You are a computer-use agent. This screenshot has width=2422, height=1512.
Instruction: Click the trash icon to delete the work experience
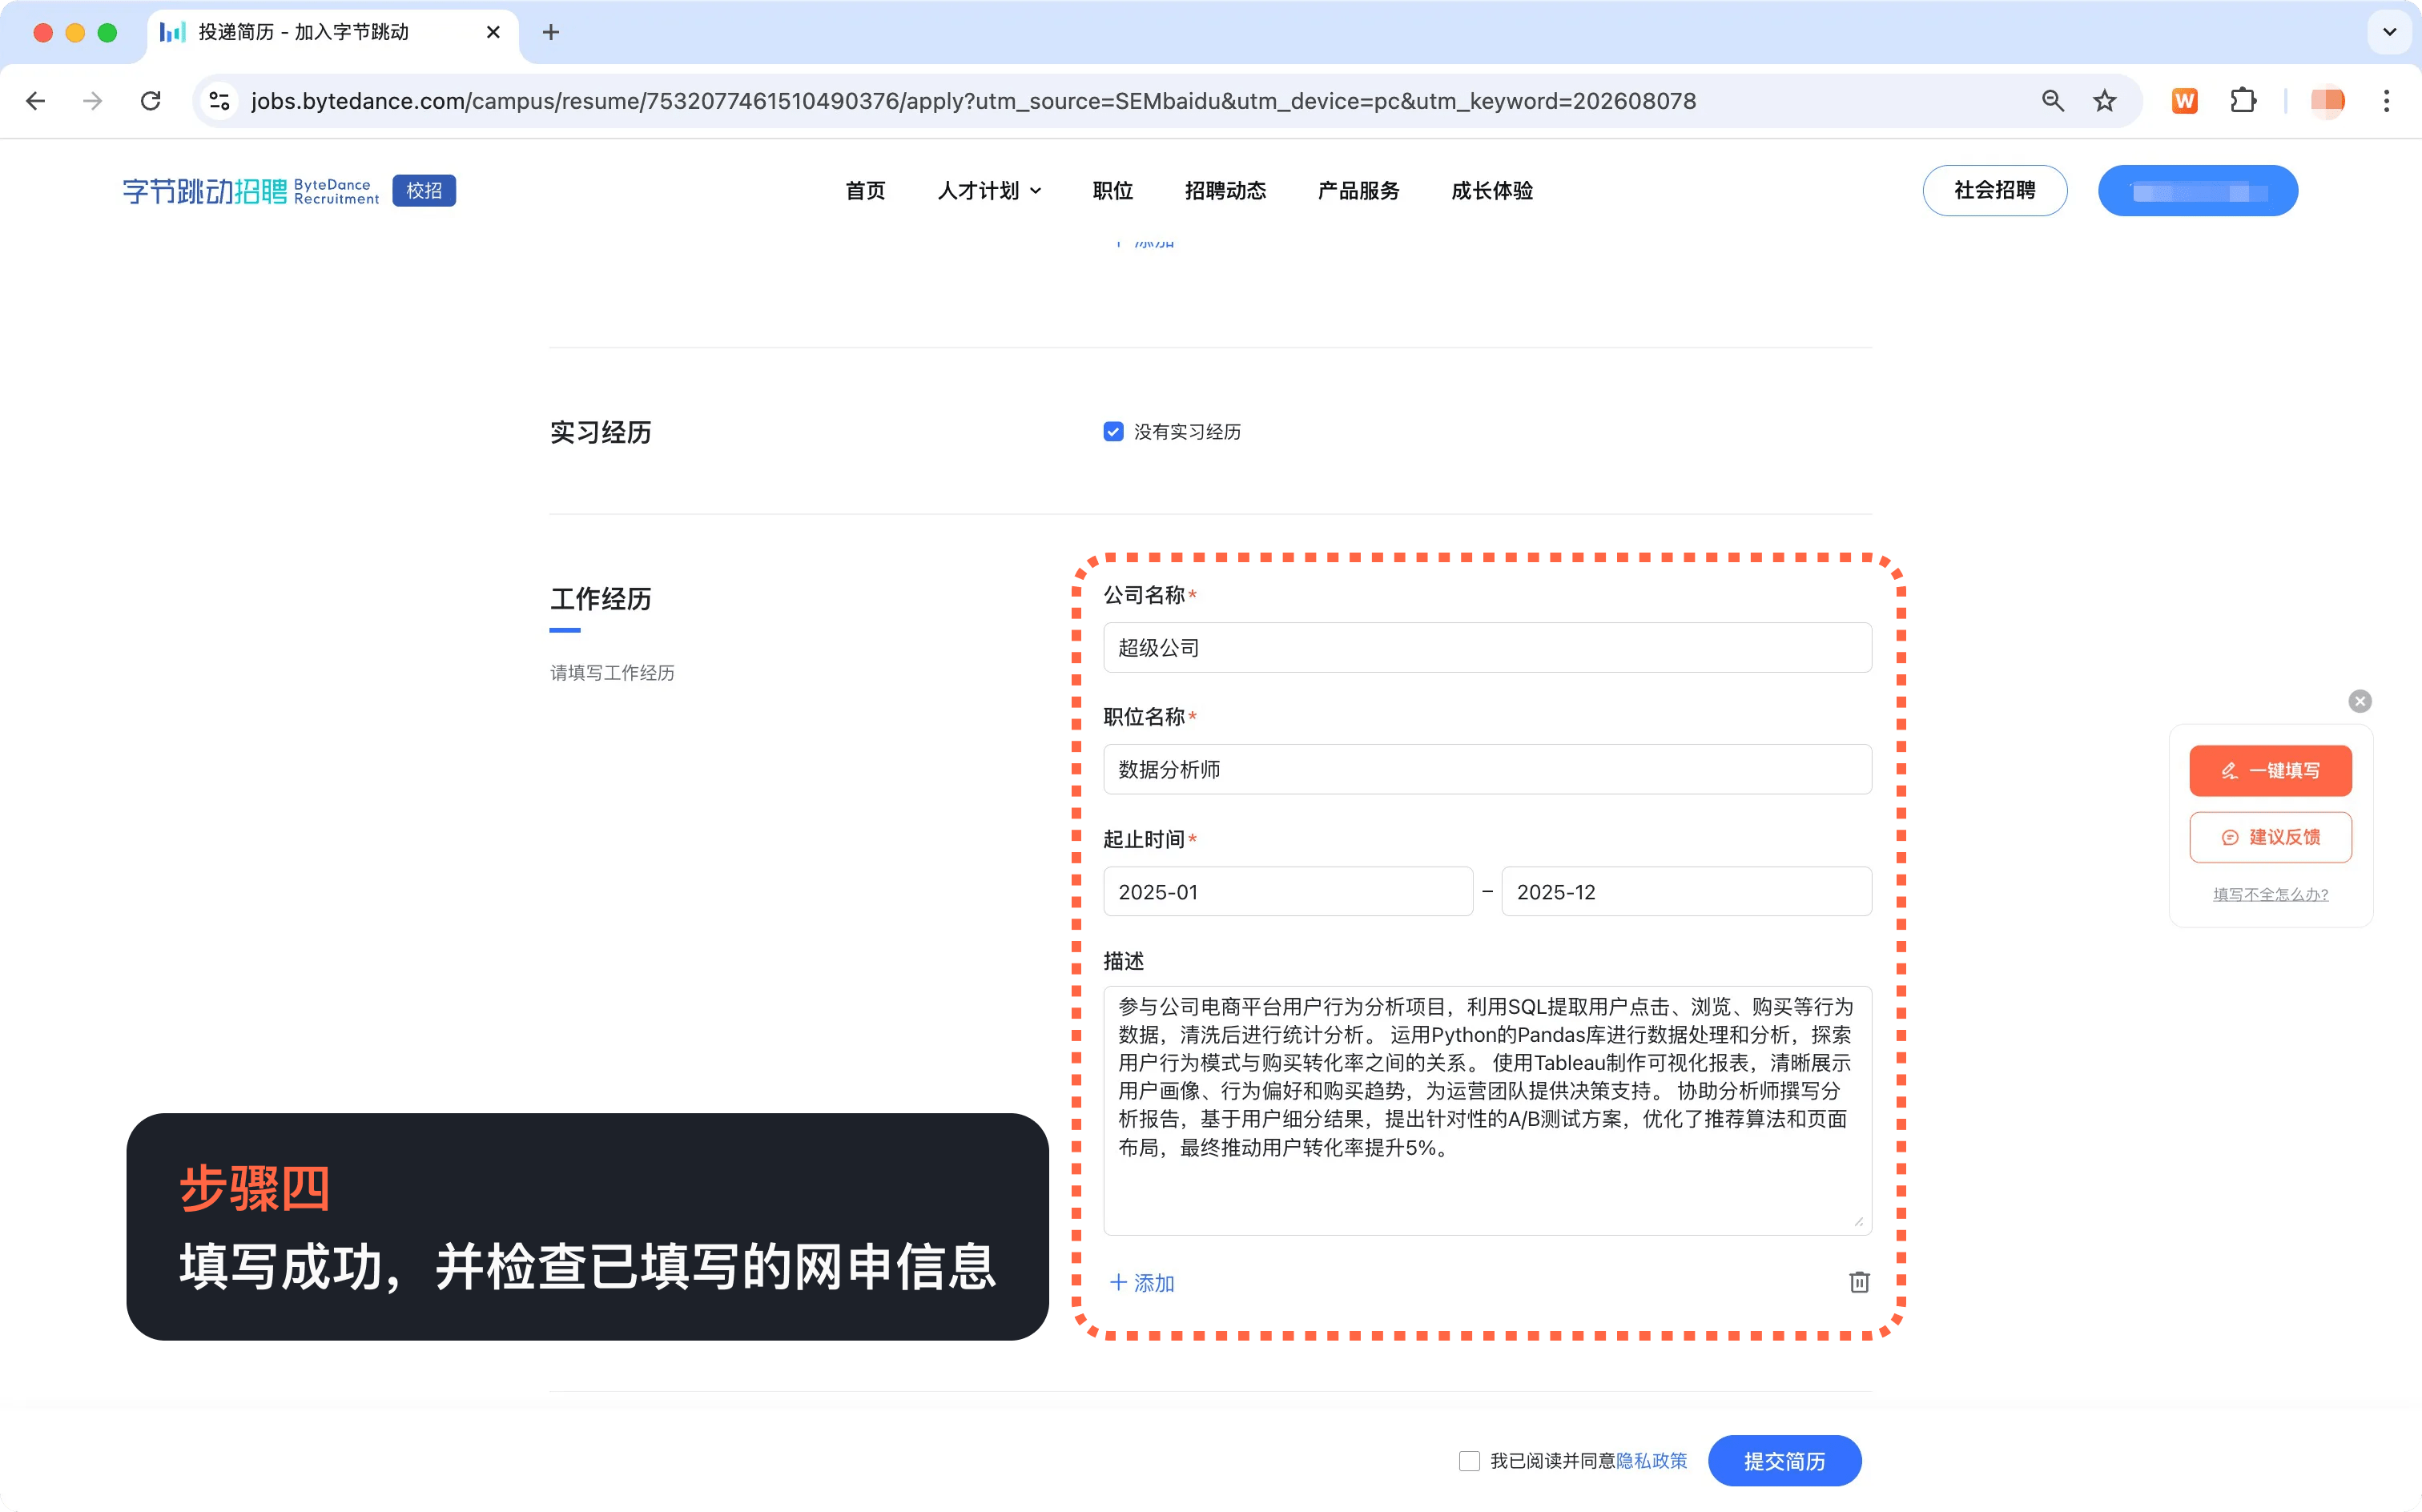[1858, 1282]
